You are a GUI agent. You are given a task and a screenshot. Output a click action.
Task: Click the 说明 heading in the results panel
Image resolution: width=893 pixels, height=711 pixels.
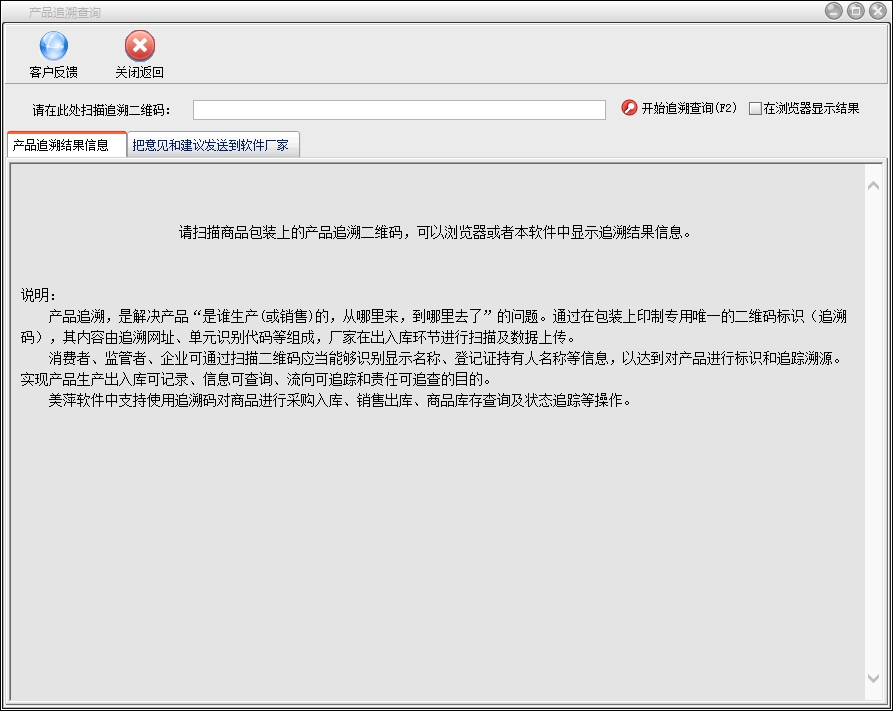(39, 295)
